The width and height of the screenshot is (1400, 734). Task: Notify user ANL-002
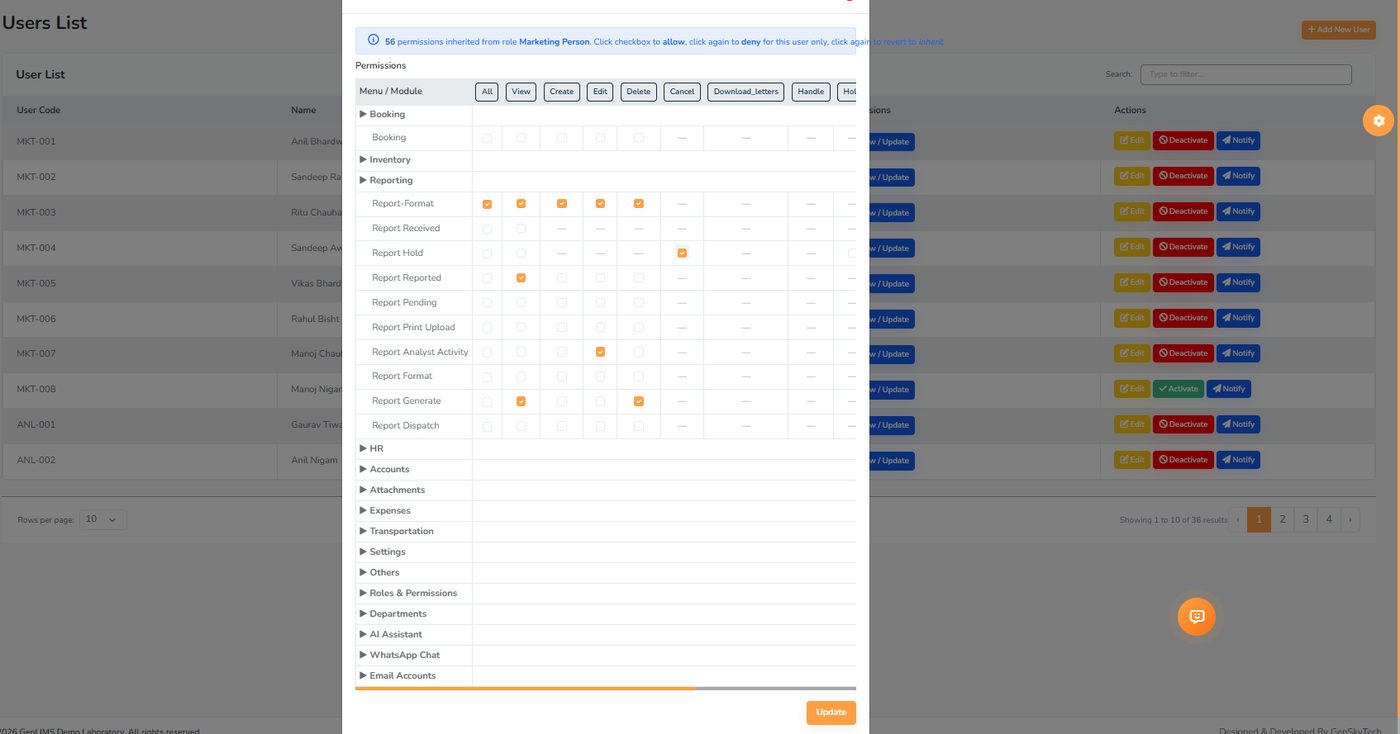click(x=1238, y=460)
